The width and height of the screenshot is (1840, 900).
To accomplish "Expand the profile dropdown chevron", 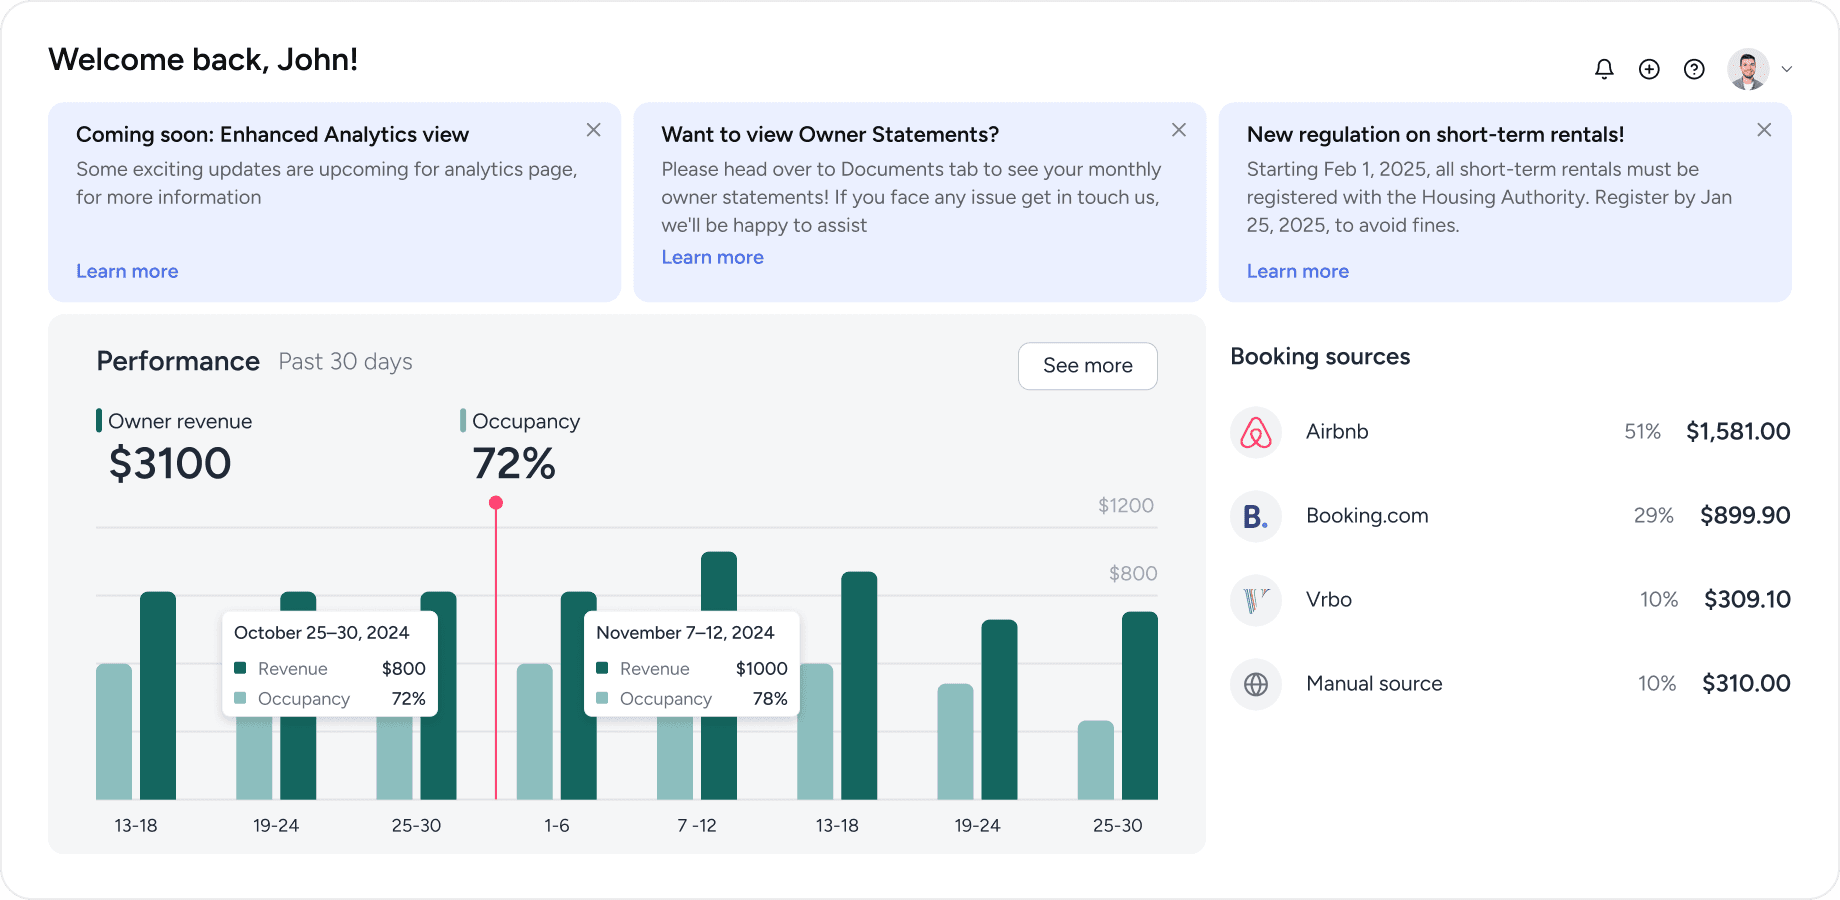I will 1787,69.
